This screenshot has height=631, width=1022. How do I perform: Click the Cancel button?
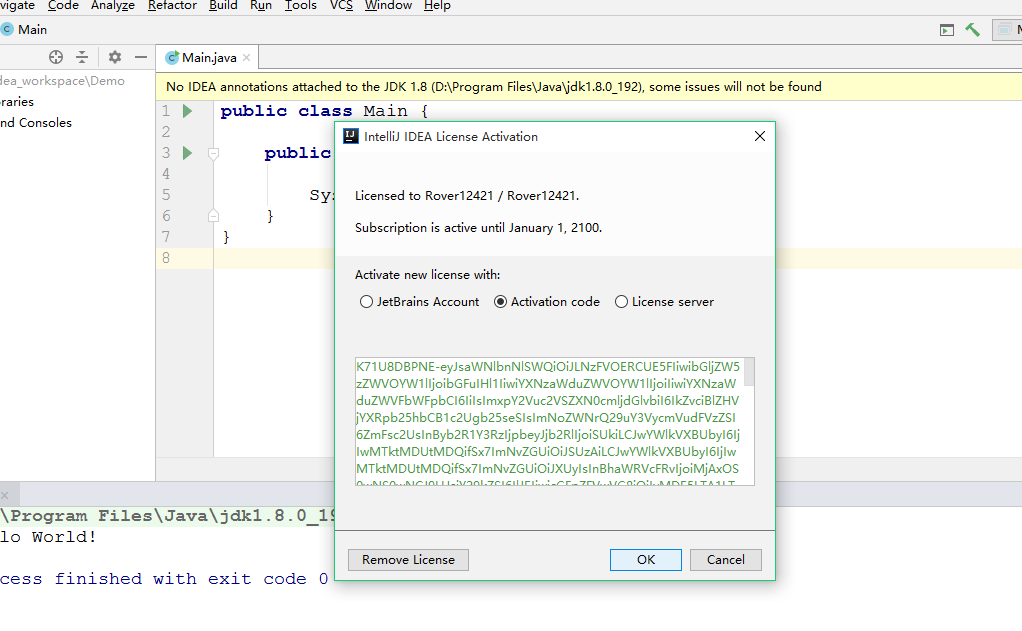725,560
